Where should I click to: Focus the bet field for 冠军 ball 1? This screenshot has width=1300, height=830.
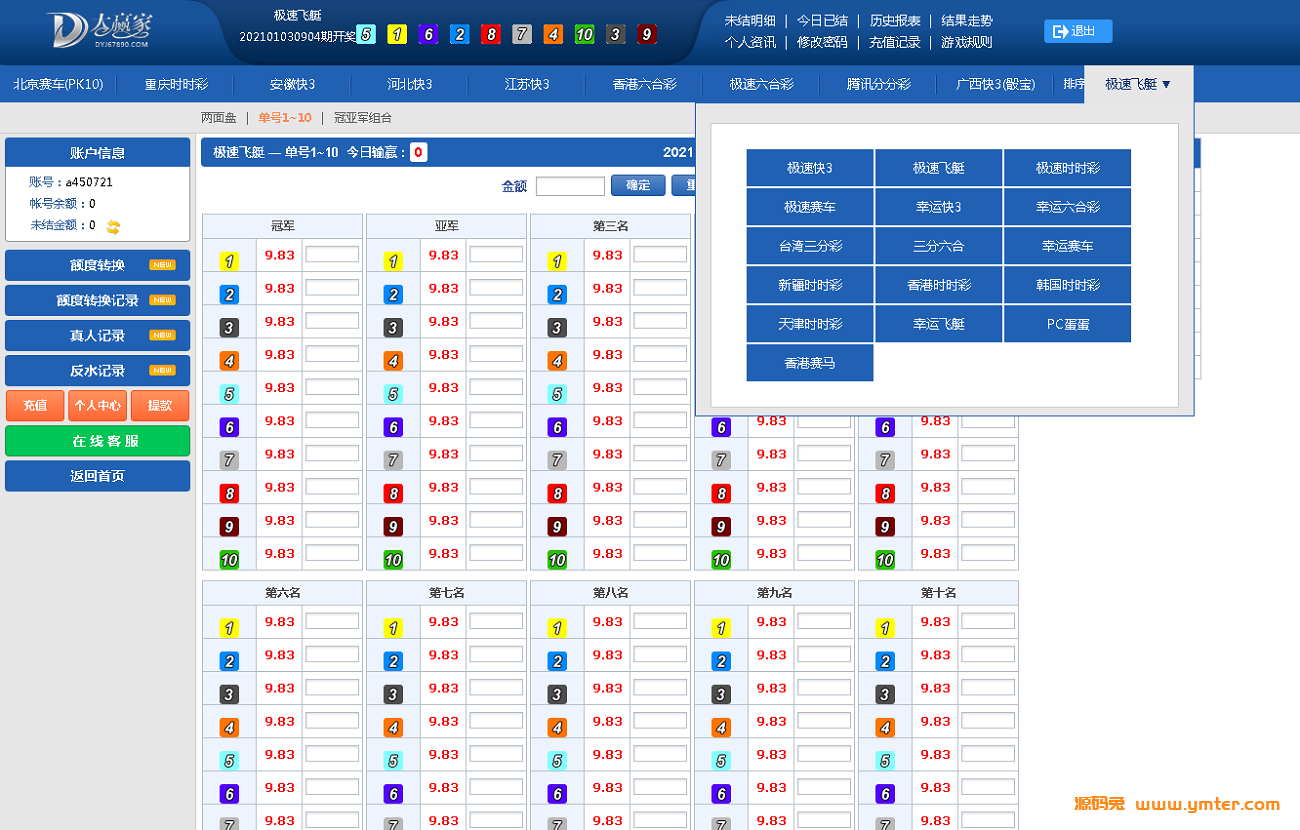tap(332, 255)
